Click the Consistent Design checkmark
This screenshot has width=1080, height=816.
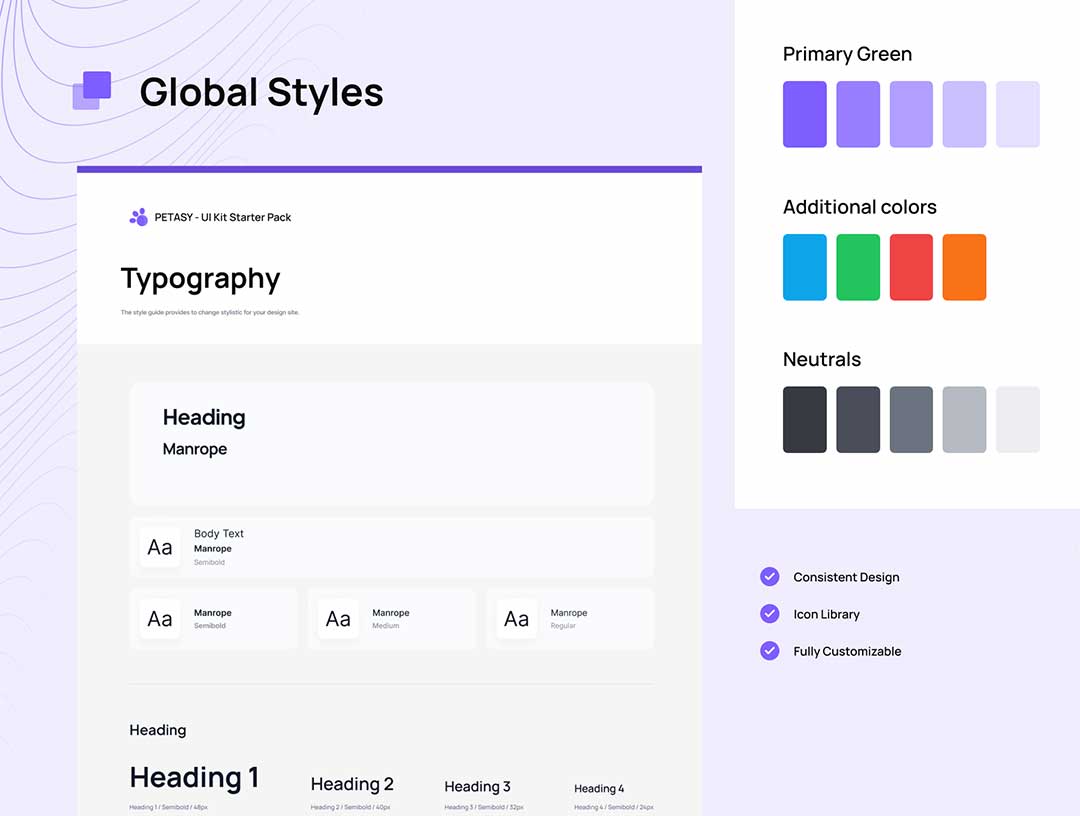769,576
